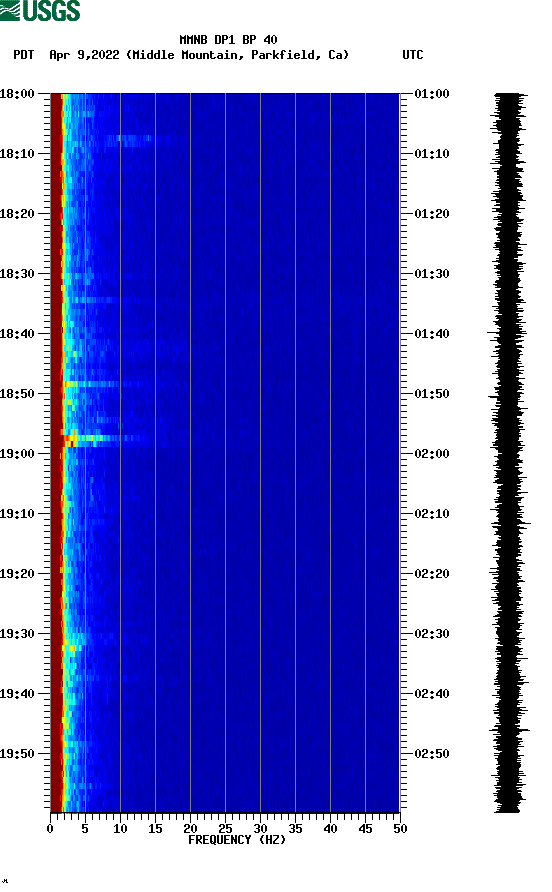Click the '02:50' UTC time label
Viewport: 552px width, 892px height.
click(x=432, y=754)
